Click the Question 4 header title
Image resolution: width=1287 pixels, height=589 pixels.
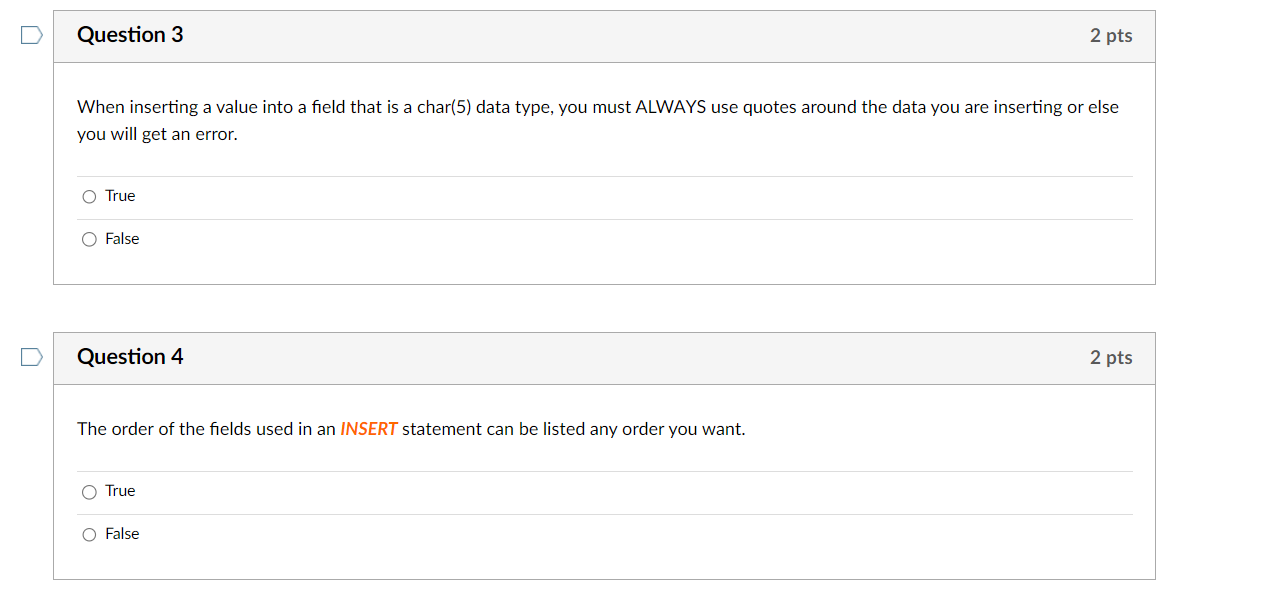pyautogui.click(x=130, y=356)
